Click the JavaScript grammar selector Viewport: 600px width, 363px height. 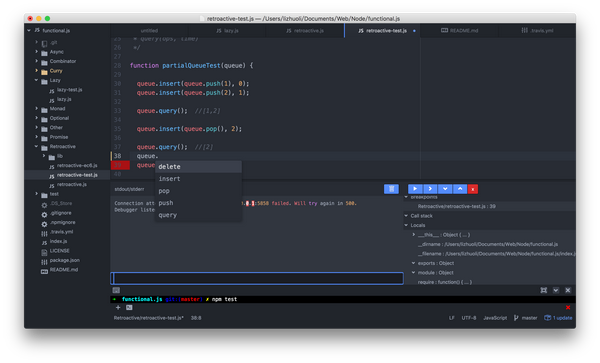click(495, 318)
